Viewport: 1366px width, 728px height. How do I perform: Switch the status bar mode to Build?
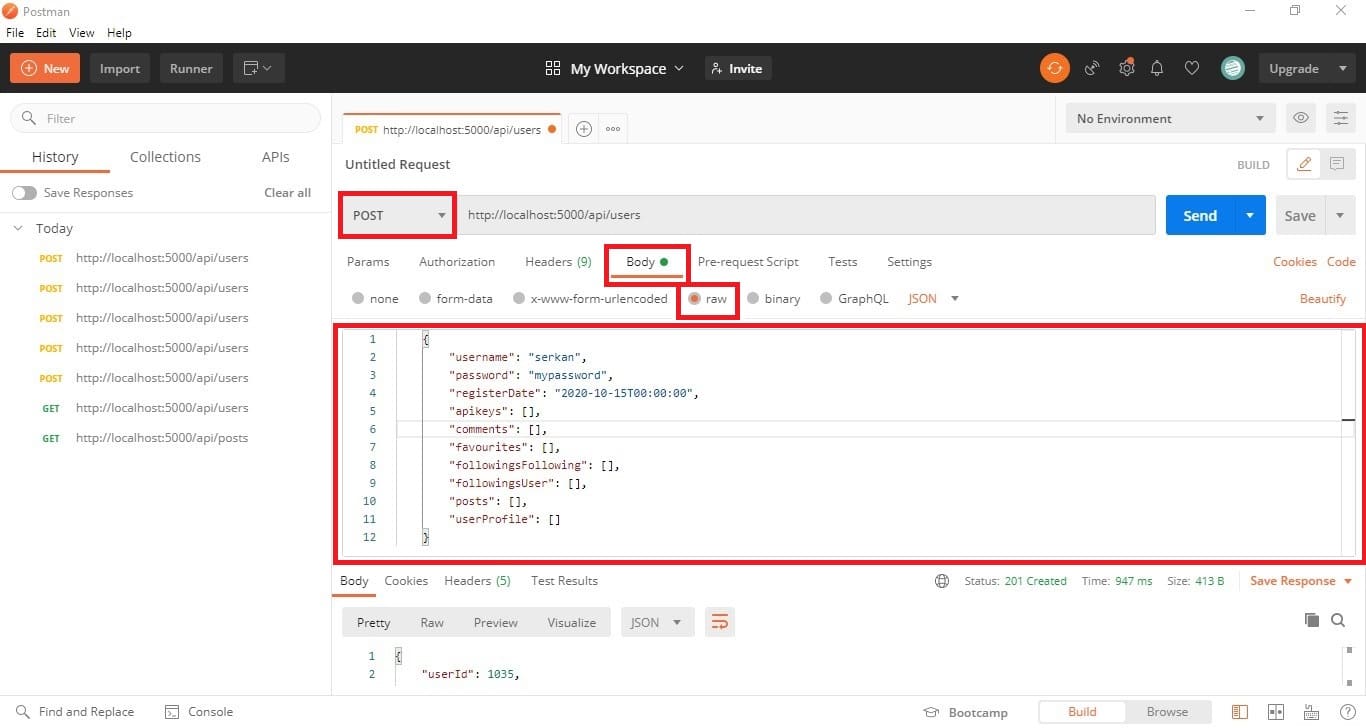[x=1082, y=712]
